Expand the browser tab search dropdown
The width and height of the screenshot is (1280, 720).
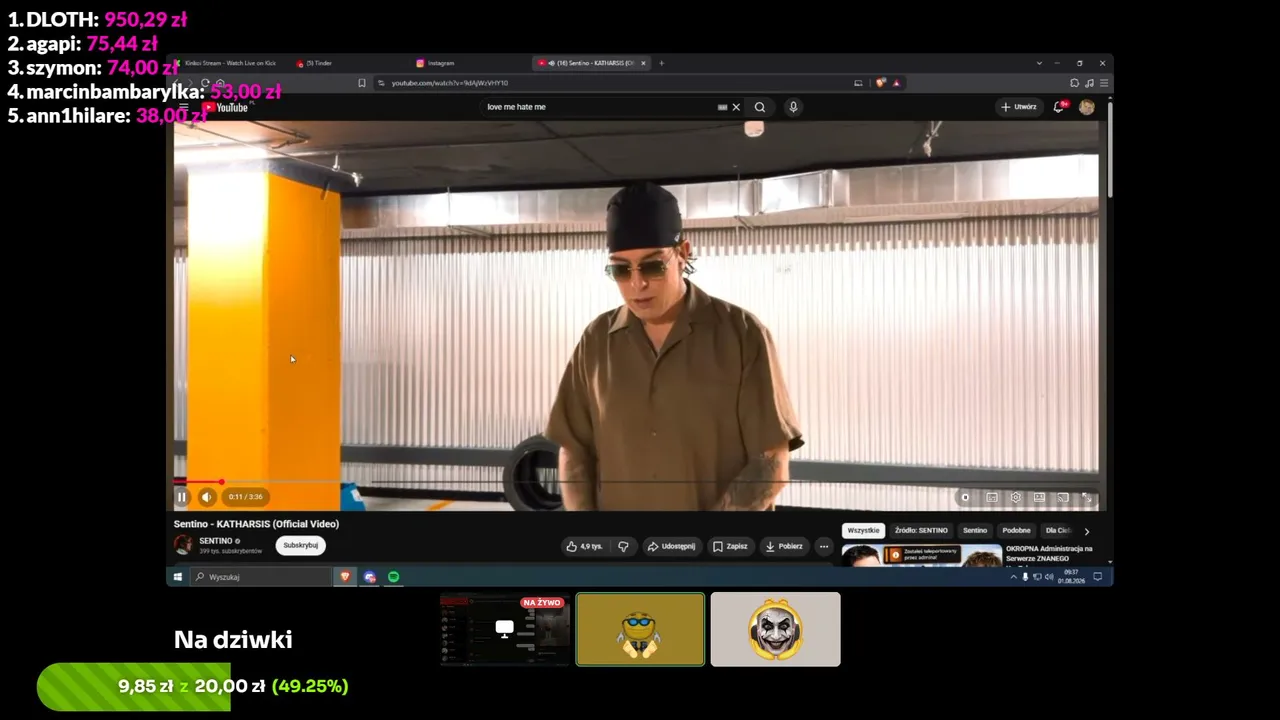[1039, 63]
